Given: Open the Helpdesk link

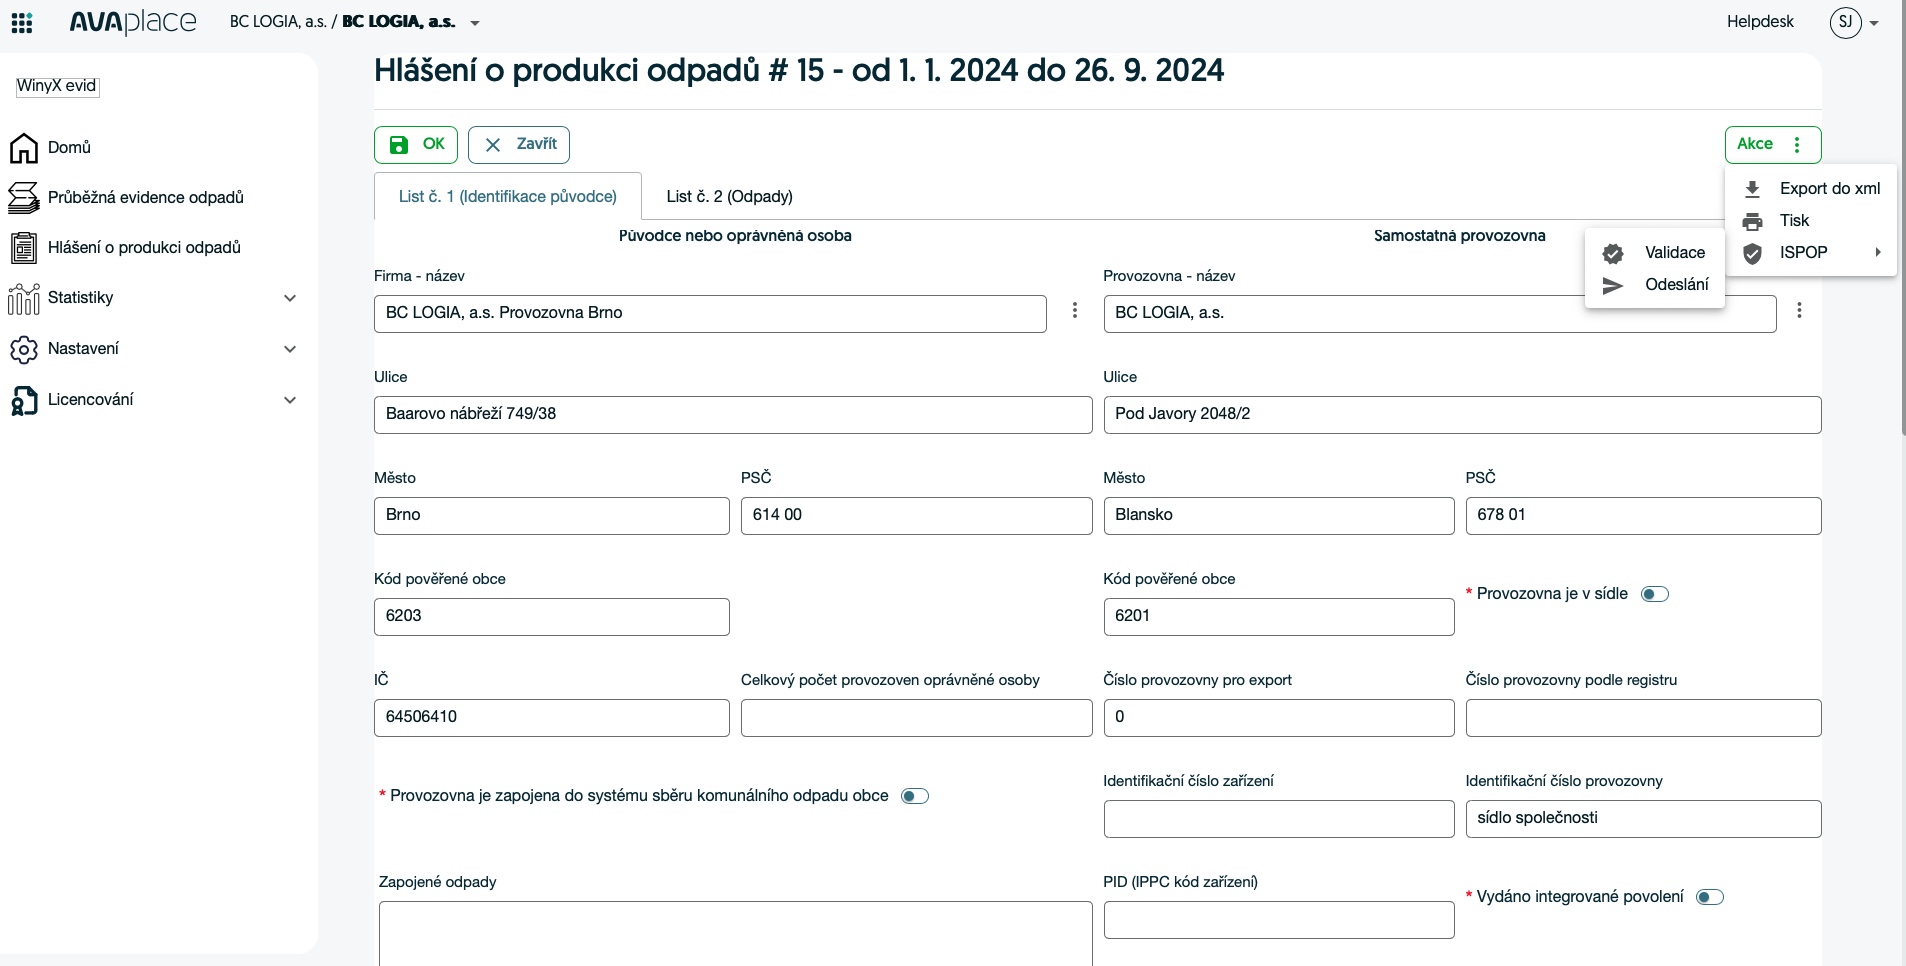Looking at the screenshot, I should pyautogui.click(x=1760, y=22).
